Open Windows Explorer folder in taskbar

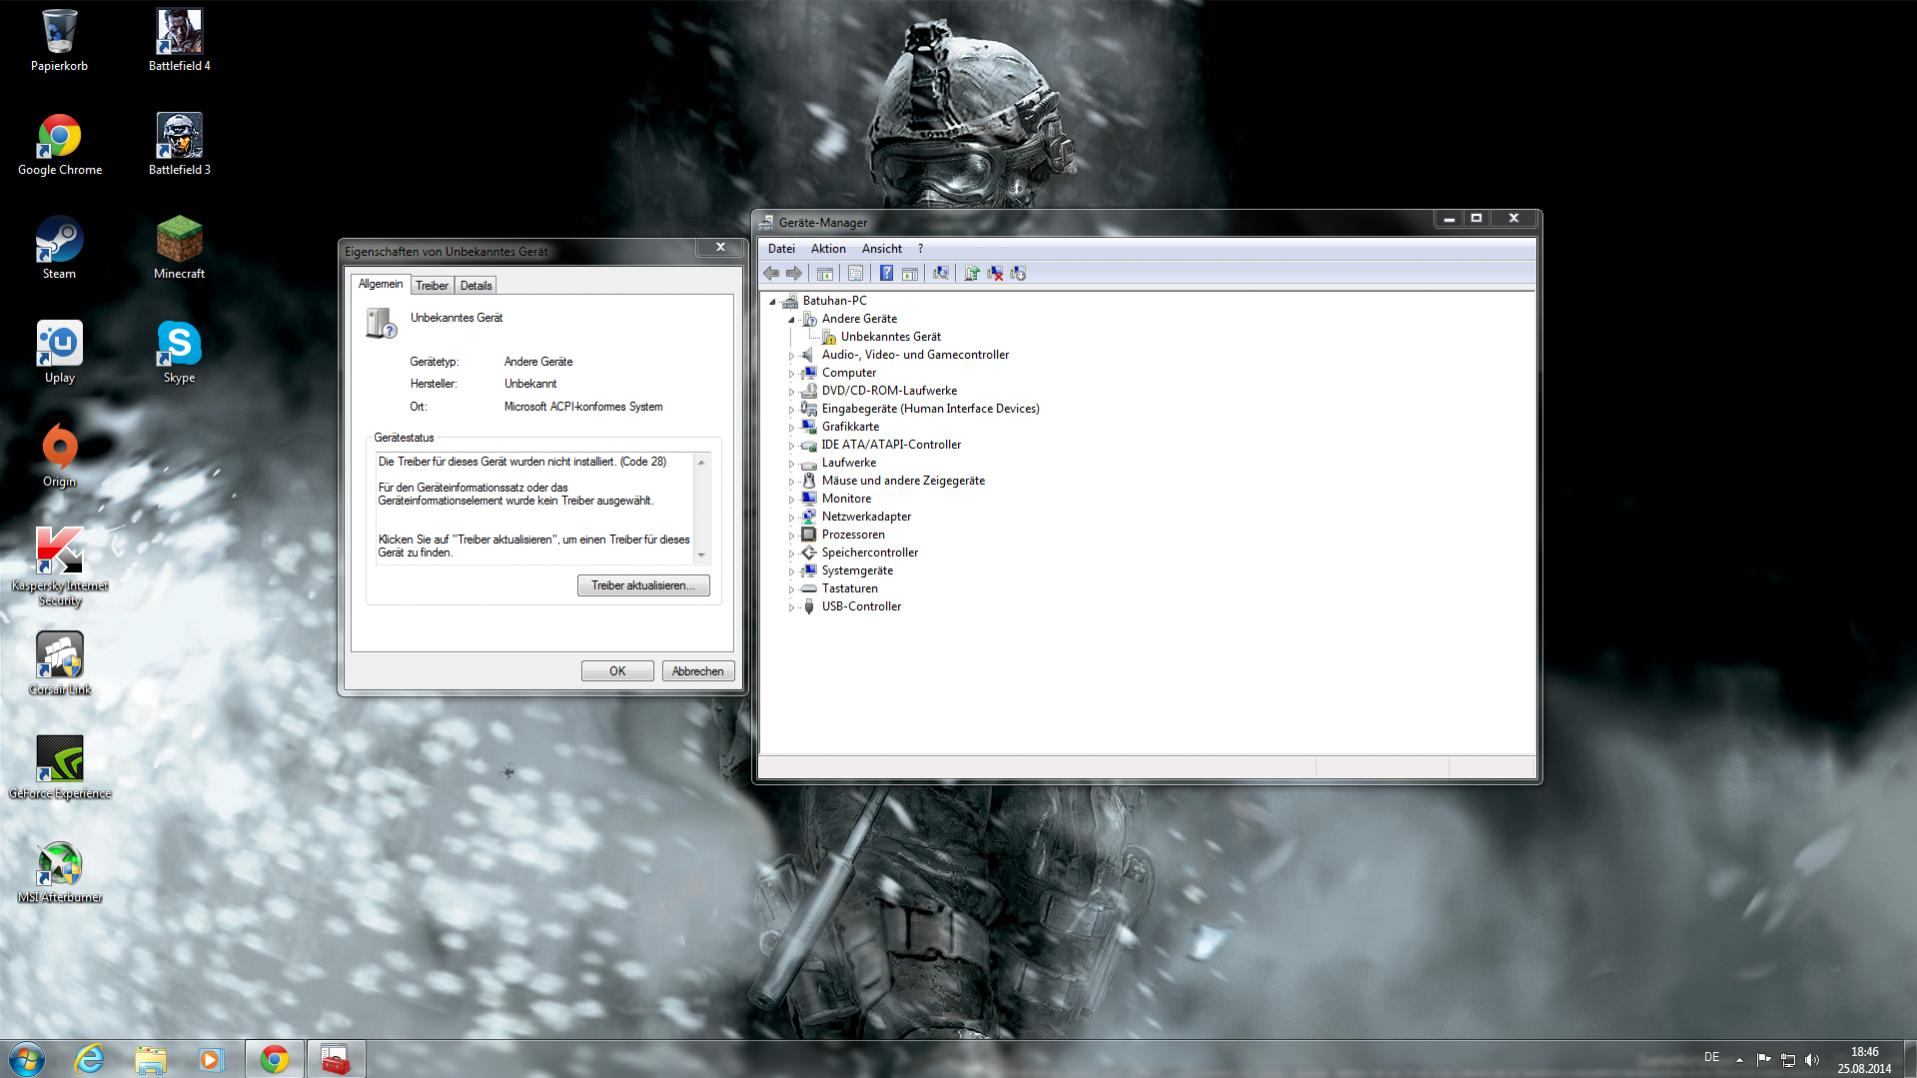click(x=150, y=1059)
